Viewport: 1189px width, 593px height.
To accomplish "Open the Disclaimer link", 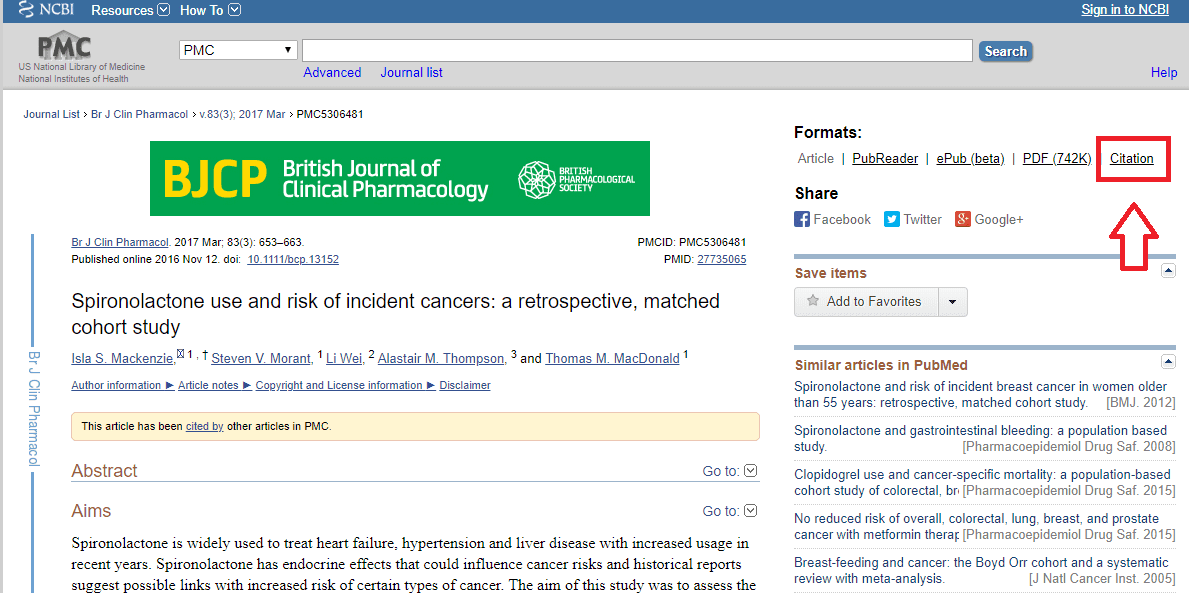I will point(465,385).
